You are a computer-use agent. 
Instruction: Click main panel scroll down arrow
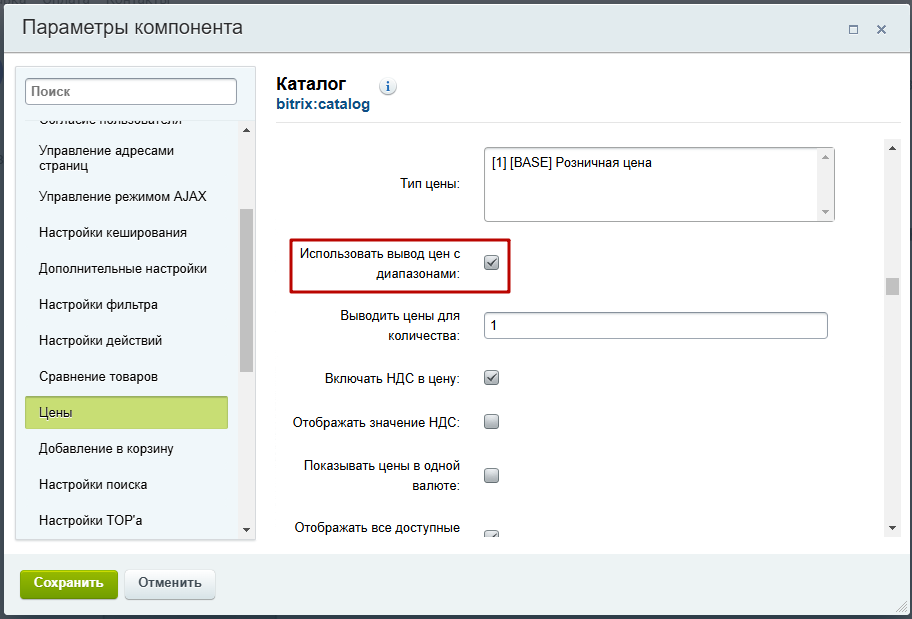[893, 528]
